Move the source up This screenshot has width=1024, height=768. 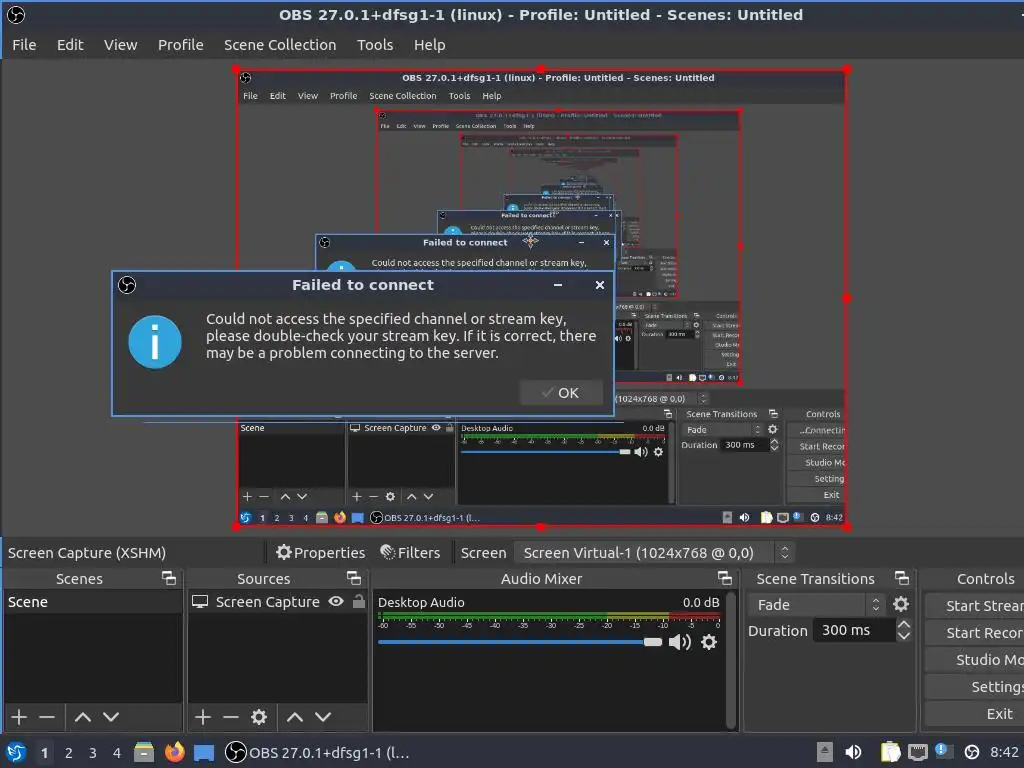295,717
